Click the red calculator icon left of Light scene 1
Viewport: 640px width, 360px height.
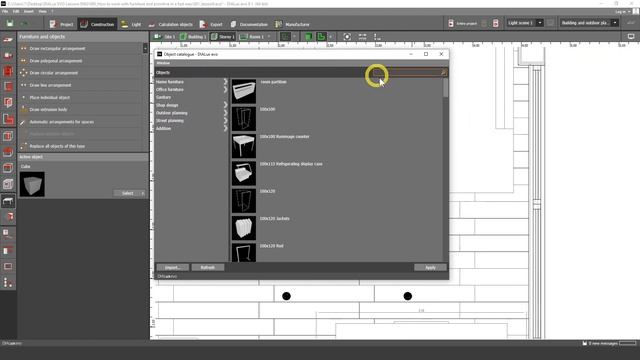click(496, 23)
